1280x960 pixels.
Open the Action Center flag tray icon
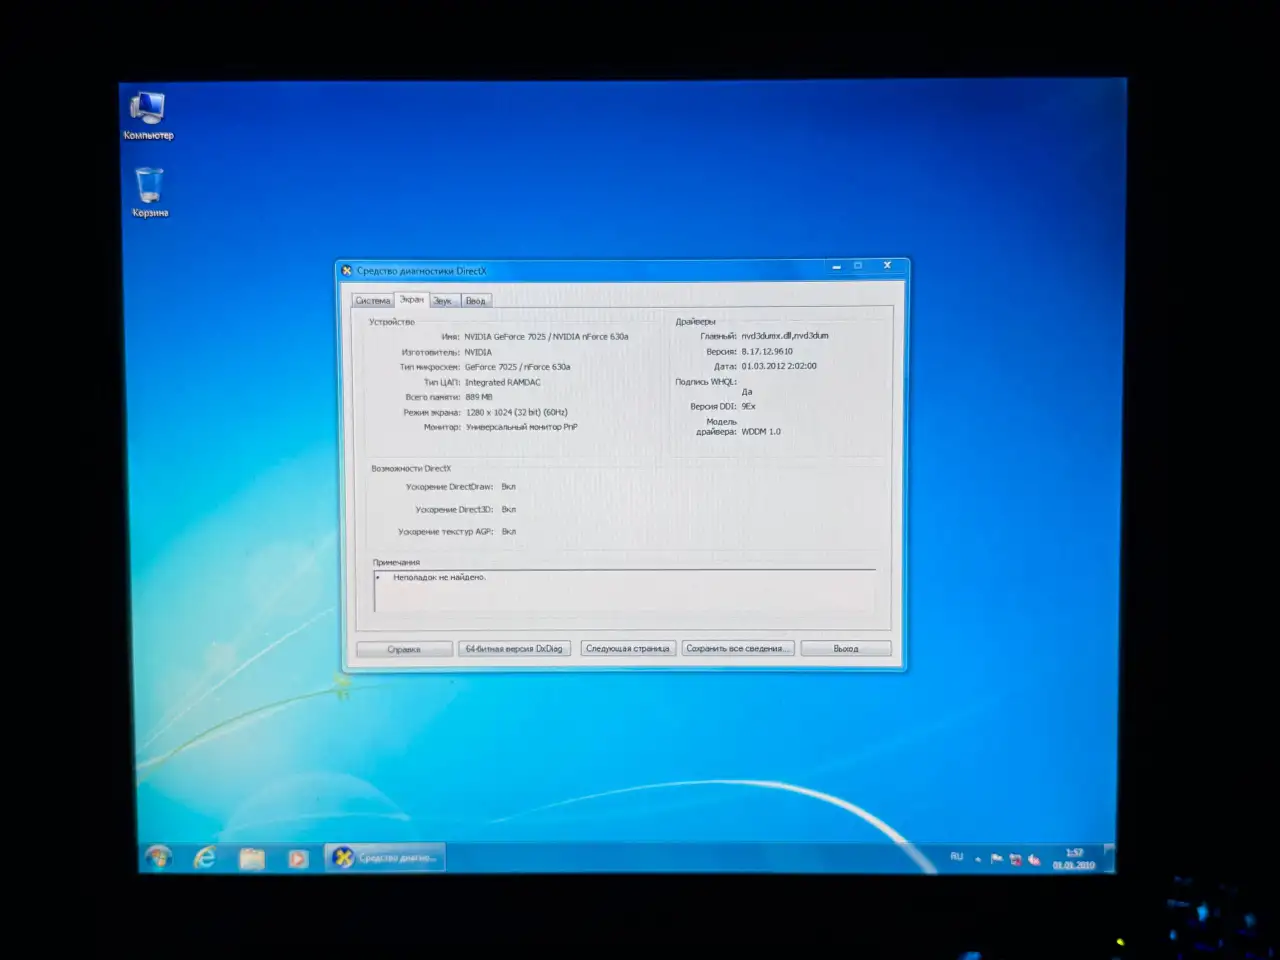coord(996,859)
